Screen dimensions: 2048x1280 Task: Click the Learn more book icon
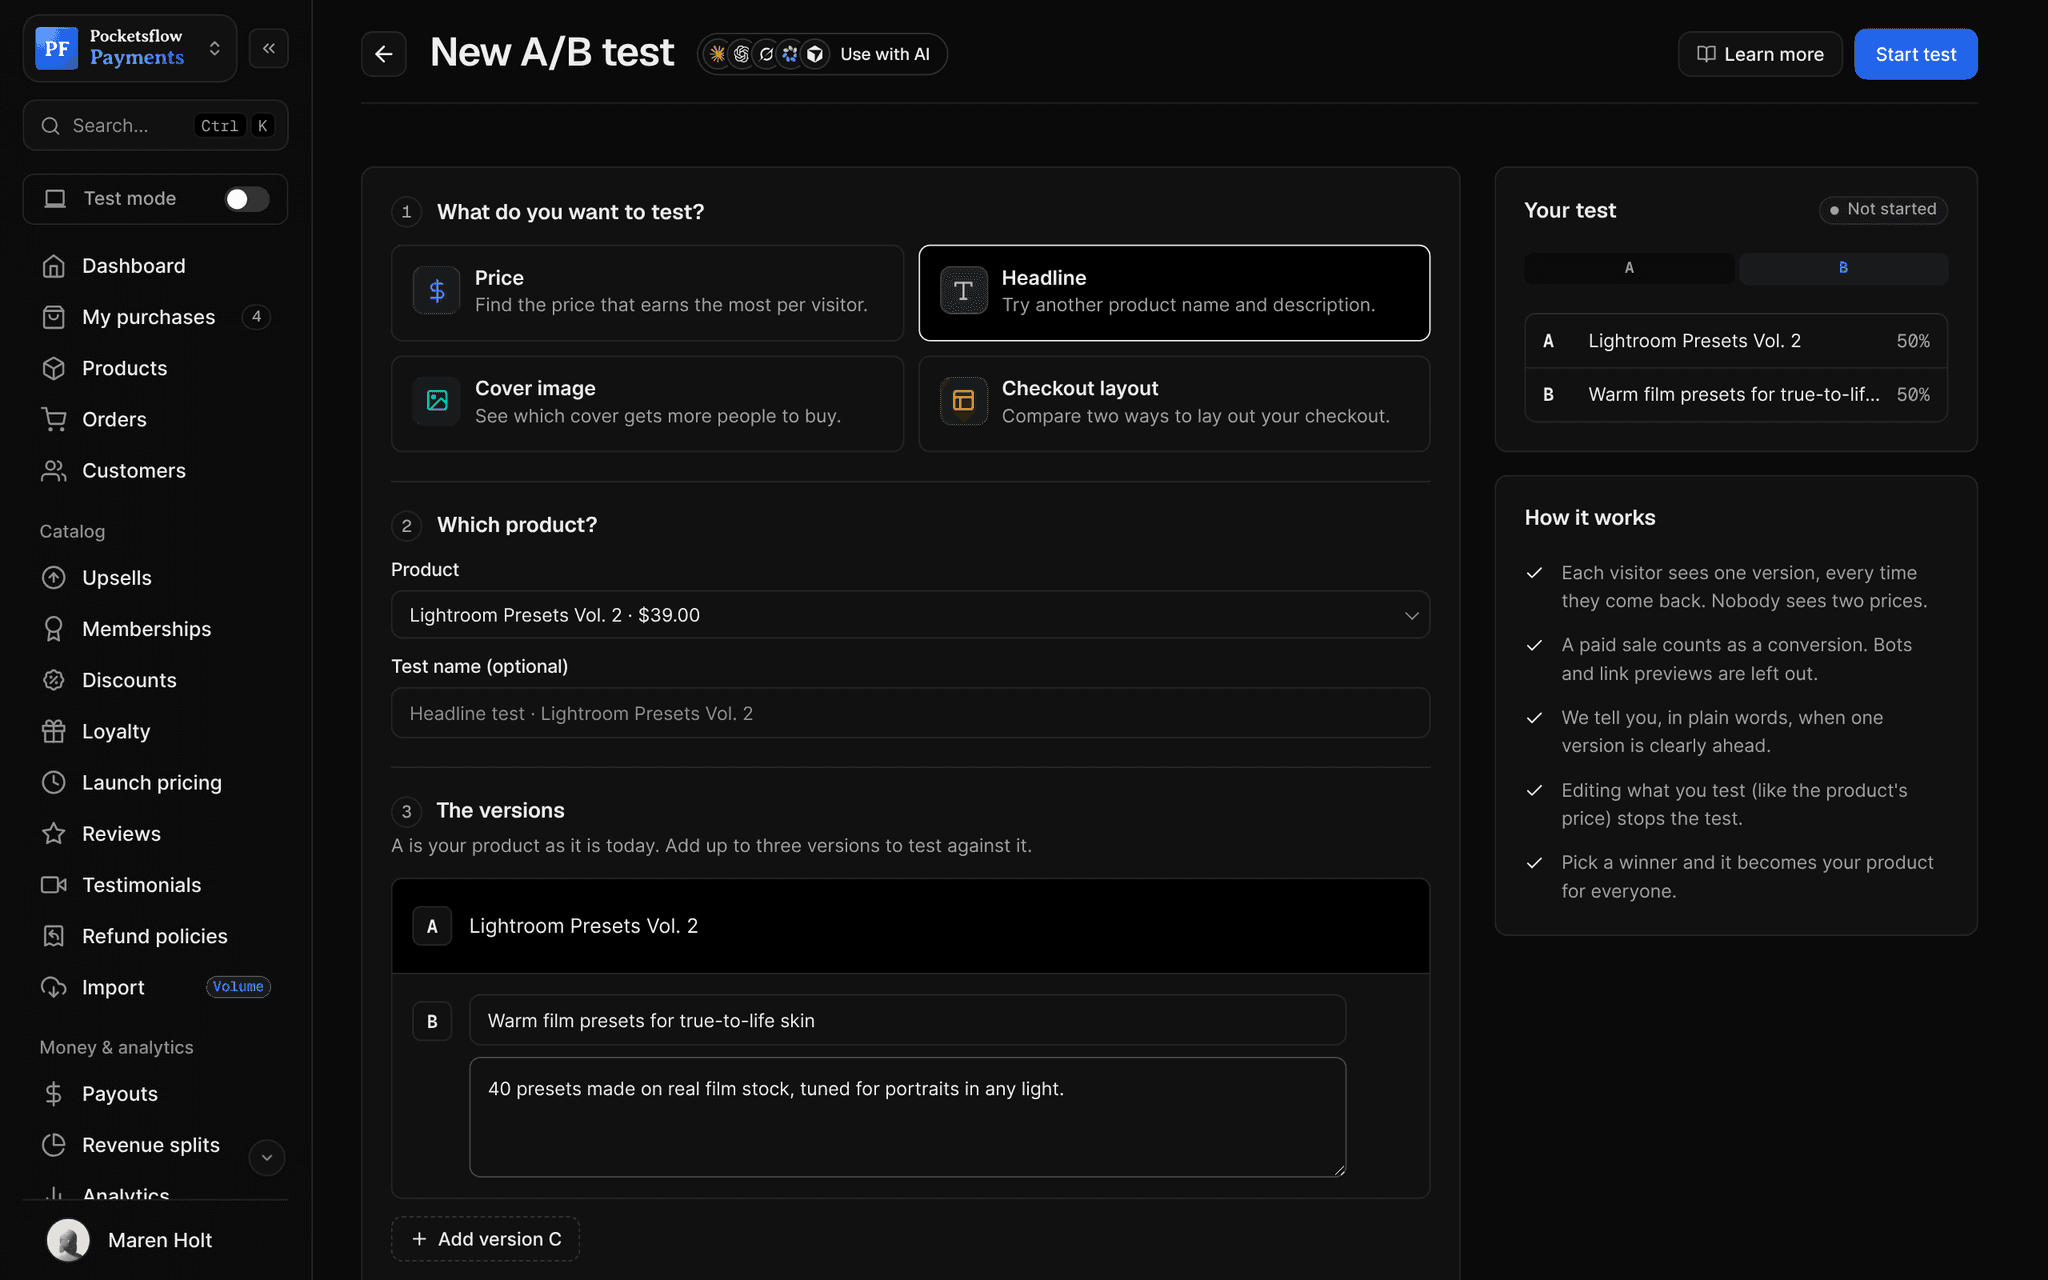[1706, 54]
